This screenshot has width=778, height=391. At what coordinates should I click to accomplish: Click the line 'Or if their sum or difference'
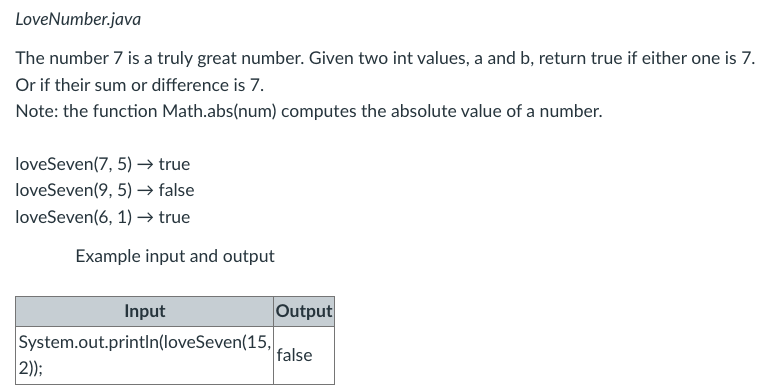[x=139, y=85]
